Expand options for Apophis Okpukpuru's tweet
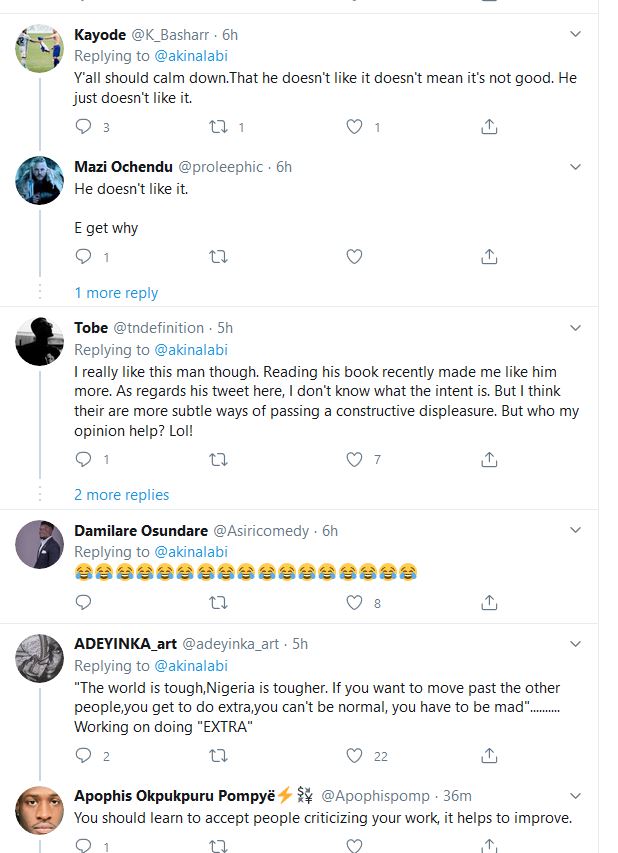 point(575,796)
